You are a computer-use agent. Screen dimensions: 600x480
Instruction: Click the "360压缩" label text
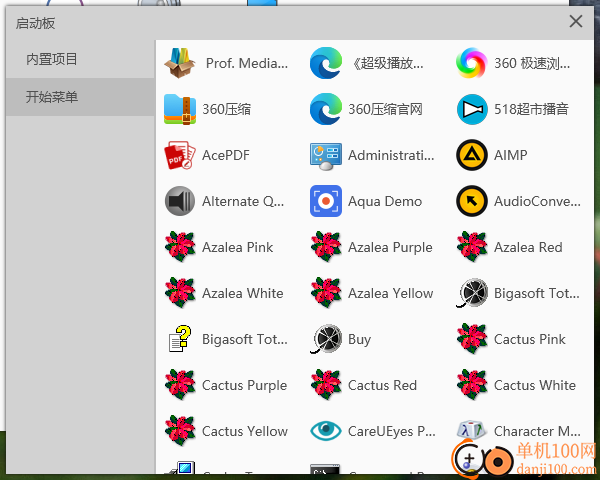[227, 109]
